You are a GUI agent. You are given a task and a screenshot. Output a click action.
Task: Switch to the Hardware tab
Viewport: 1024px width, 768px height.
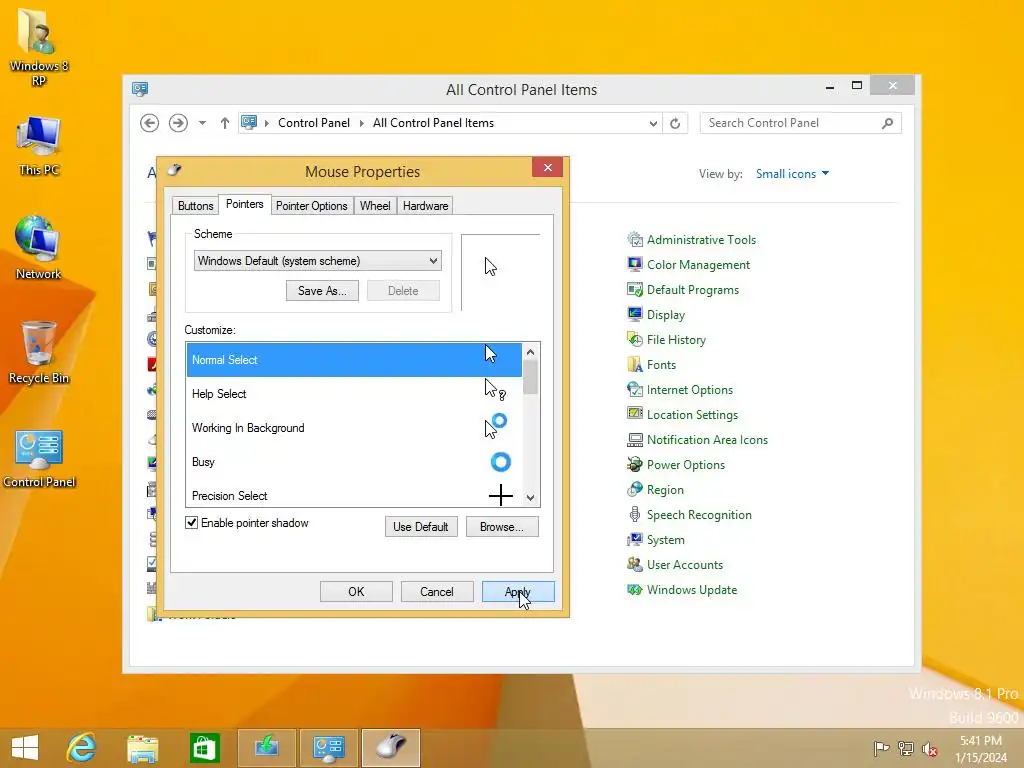pos(425,206)
